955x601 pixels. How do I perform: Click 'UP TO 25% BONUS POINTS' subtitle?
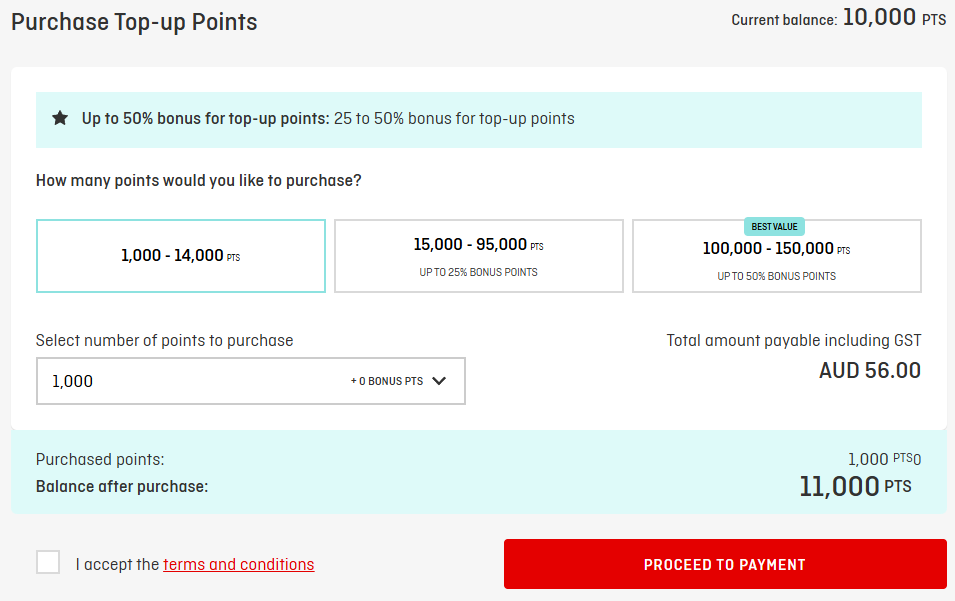[x=479, y=272]
